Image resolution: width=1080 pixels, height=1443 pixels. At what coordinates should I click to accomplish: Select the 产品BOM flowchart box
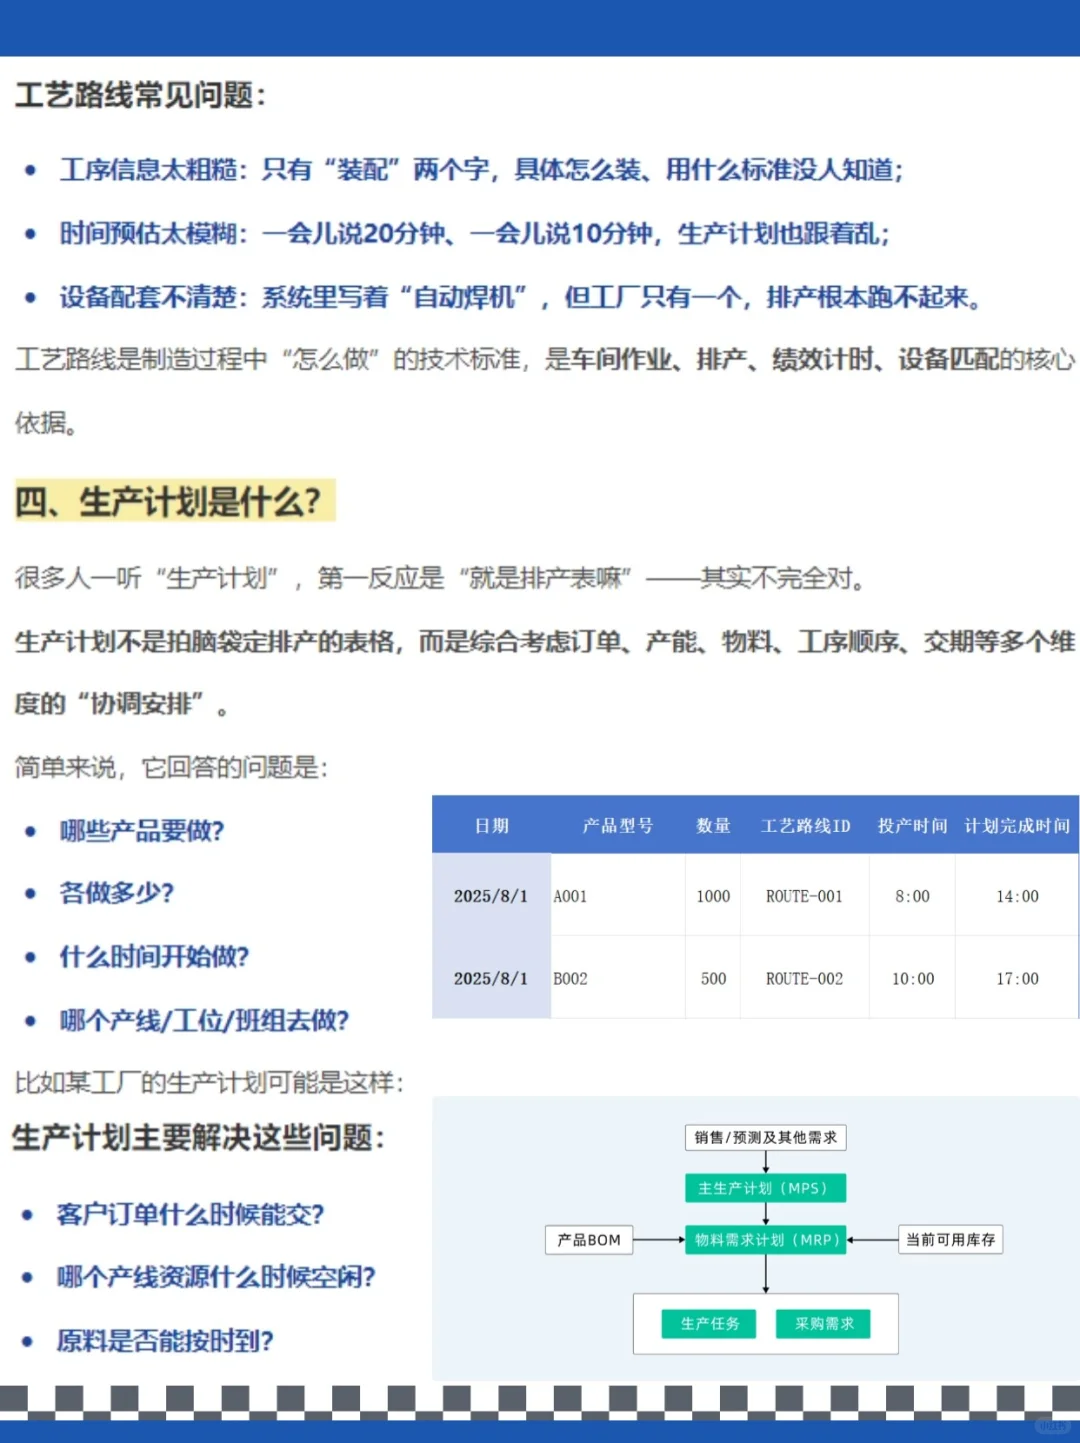pyautogui.click(x=589, y=1240)
